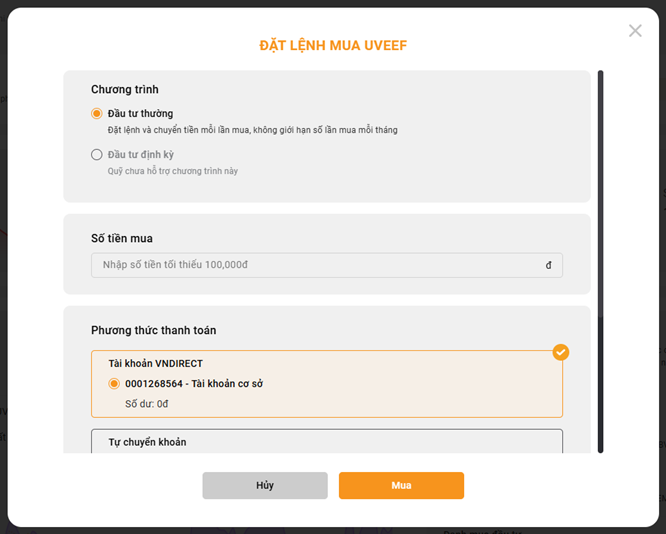Select the Tài khoản VNDIRECT payment card
666x534 pixels.
click(x=327, y=384)
